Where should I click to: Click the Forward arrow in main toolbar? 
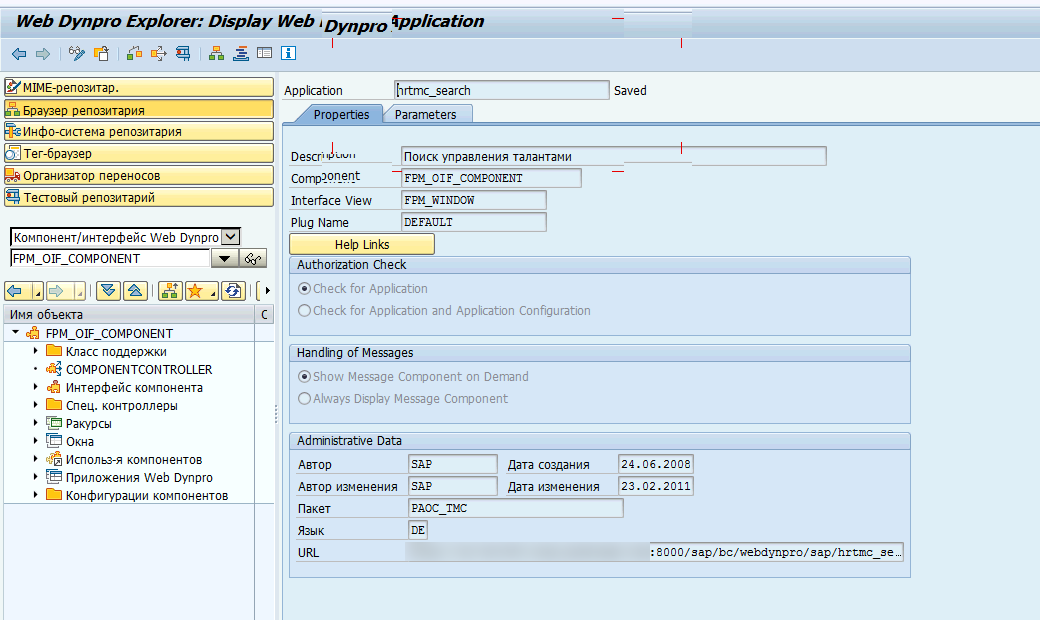point(43,54)
